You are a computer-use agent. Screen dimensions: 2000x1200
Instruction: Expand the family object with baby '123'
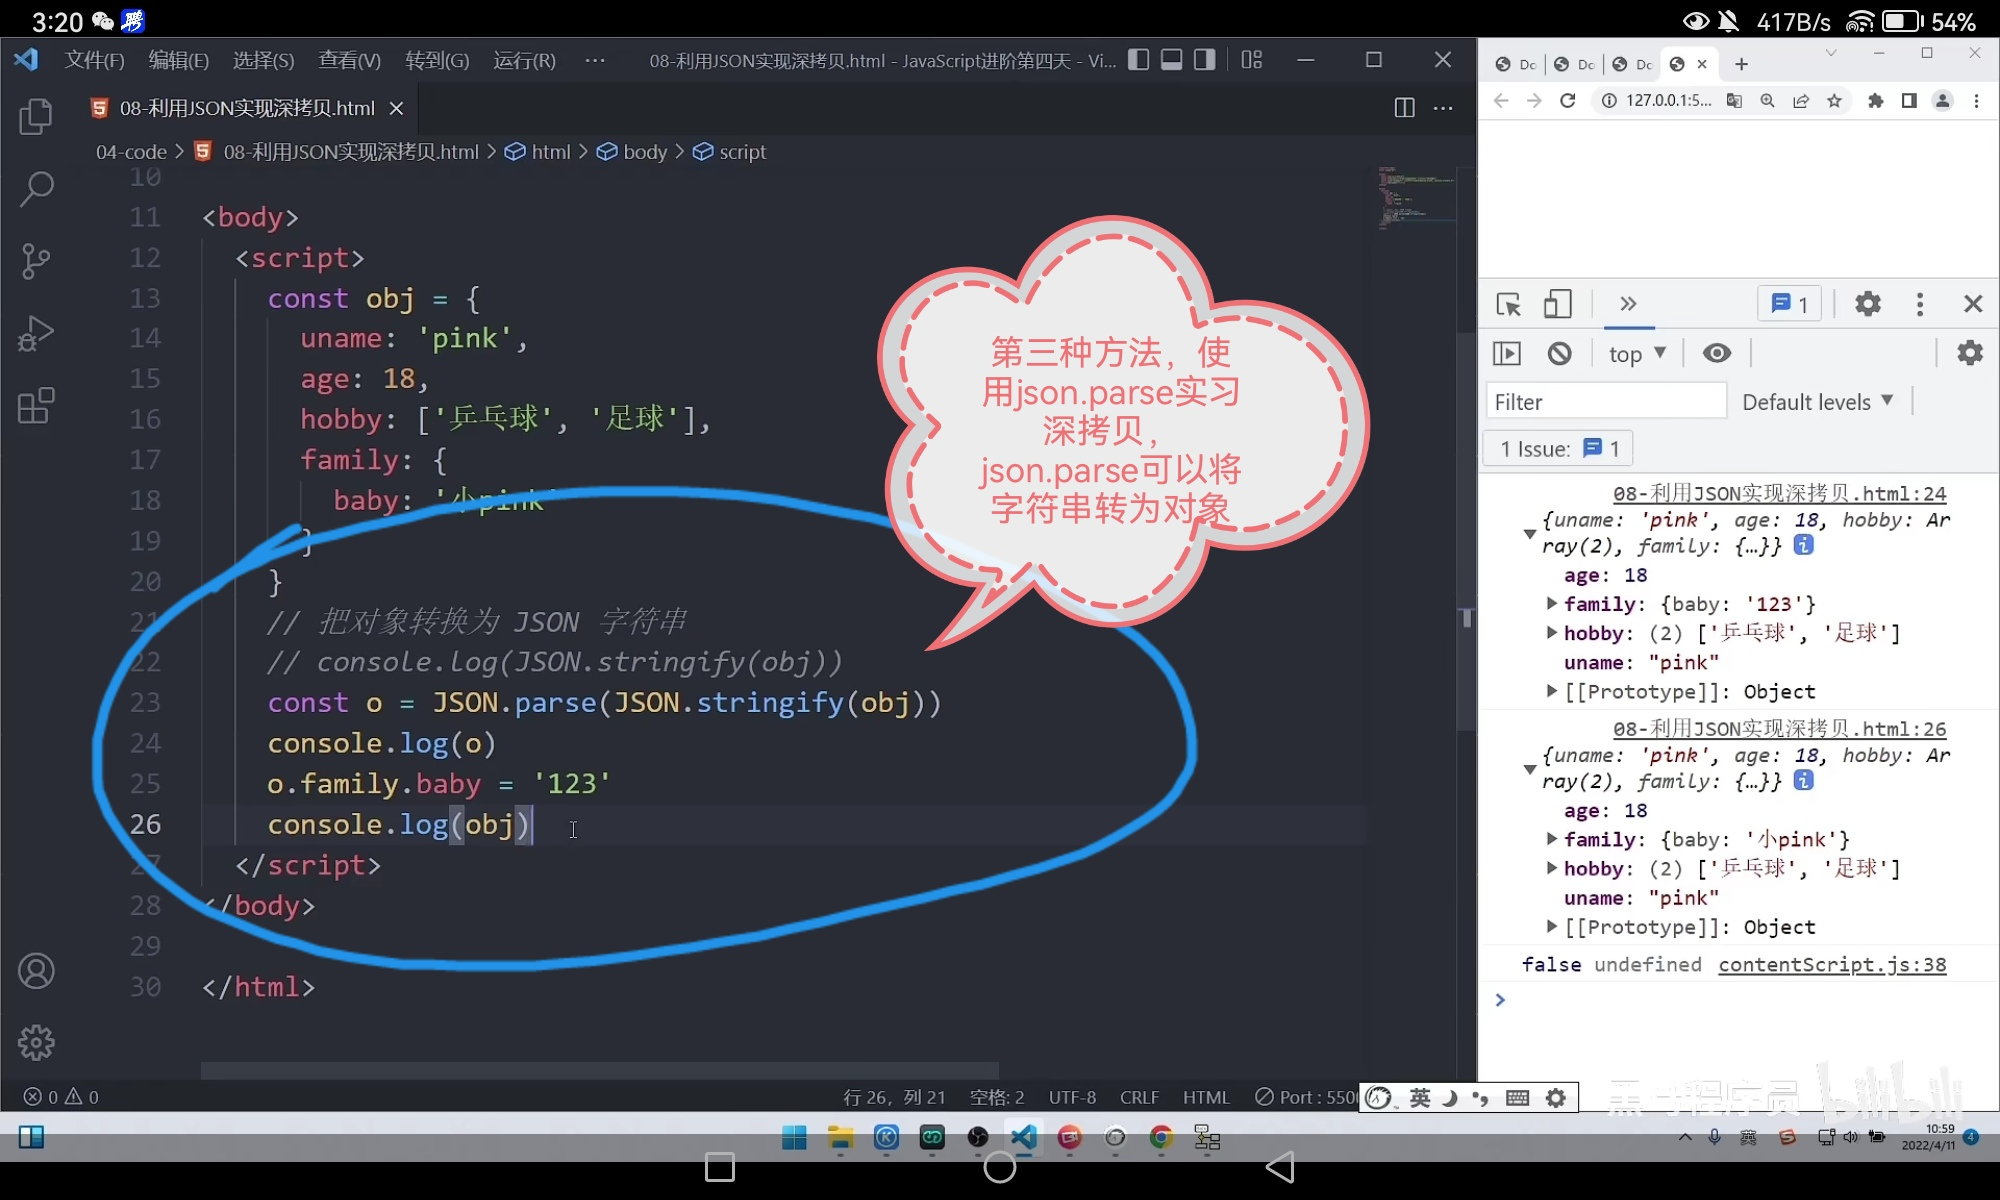coord(1551,603)
